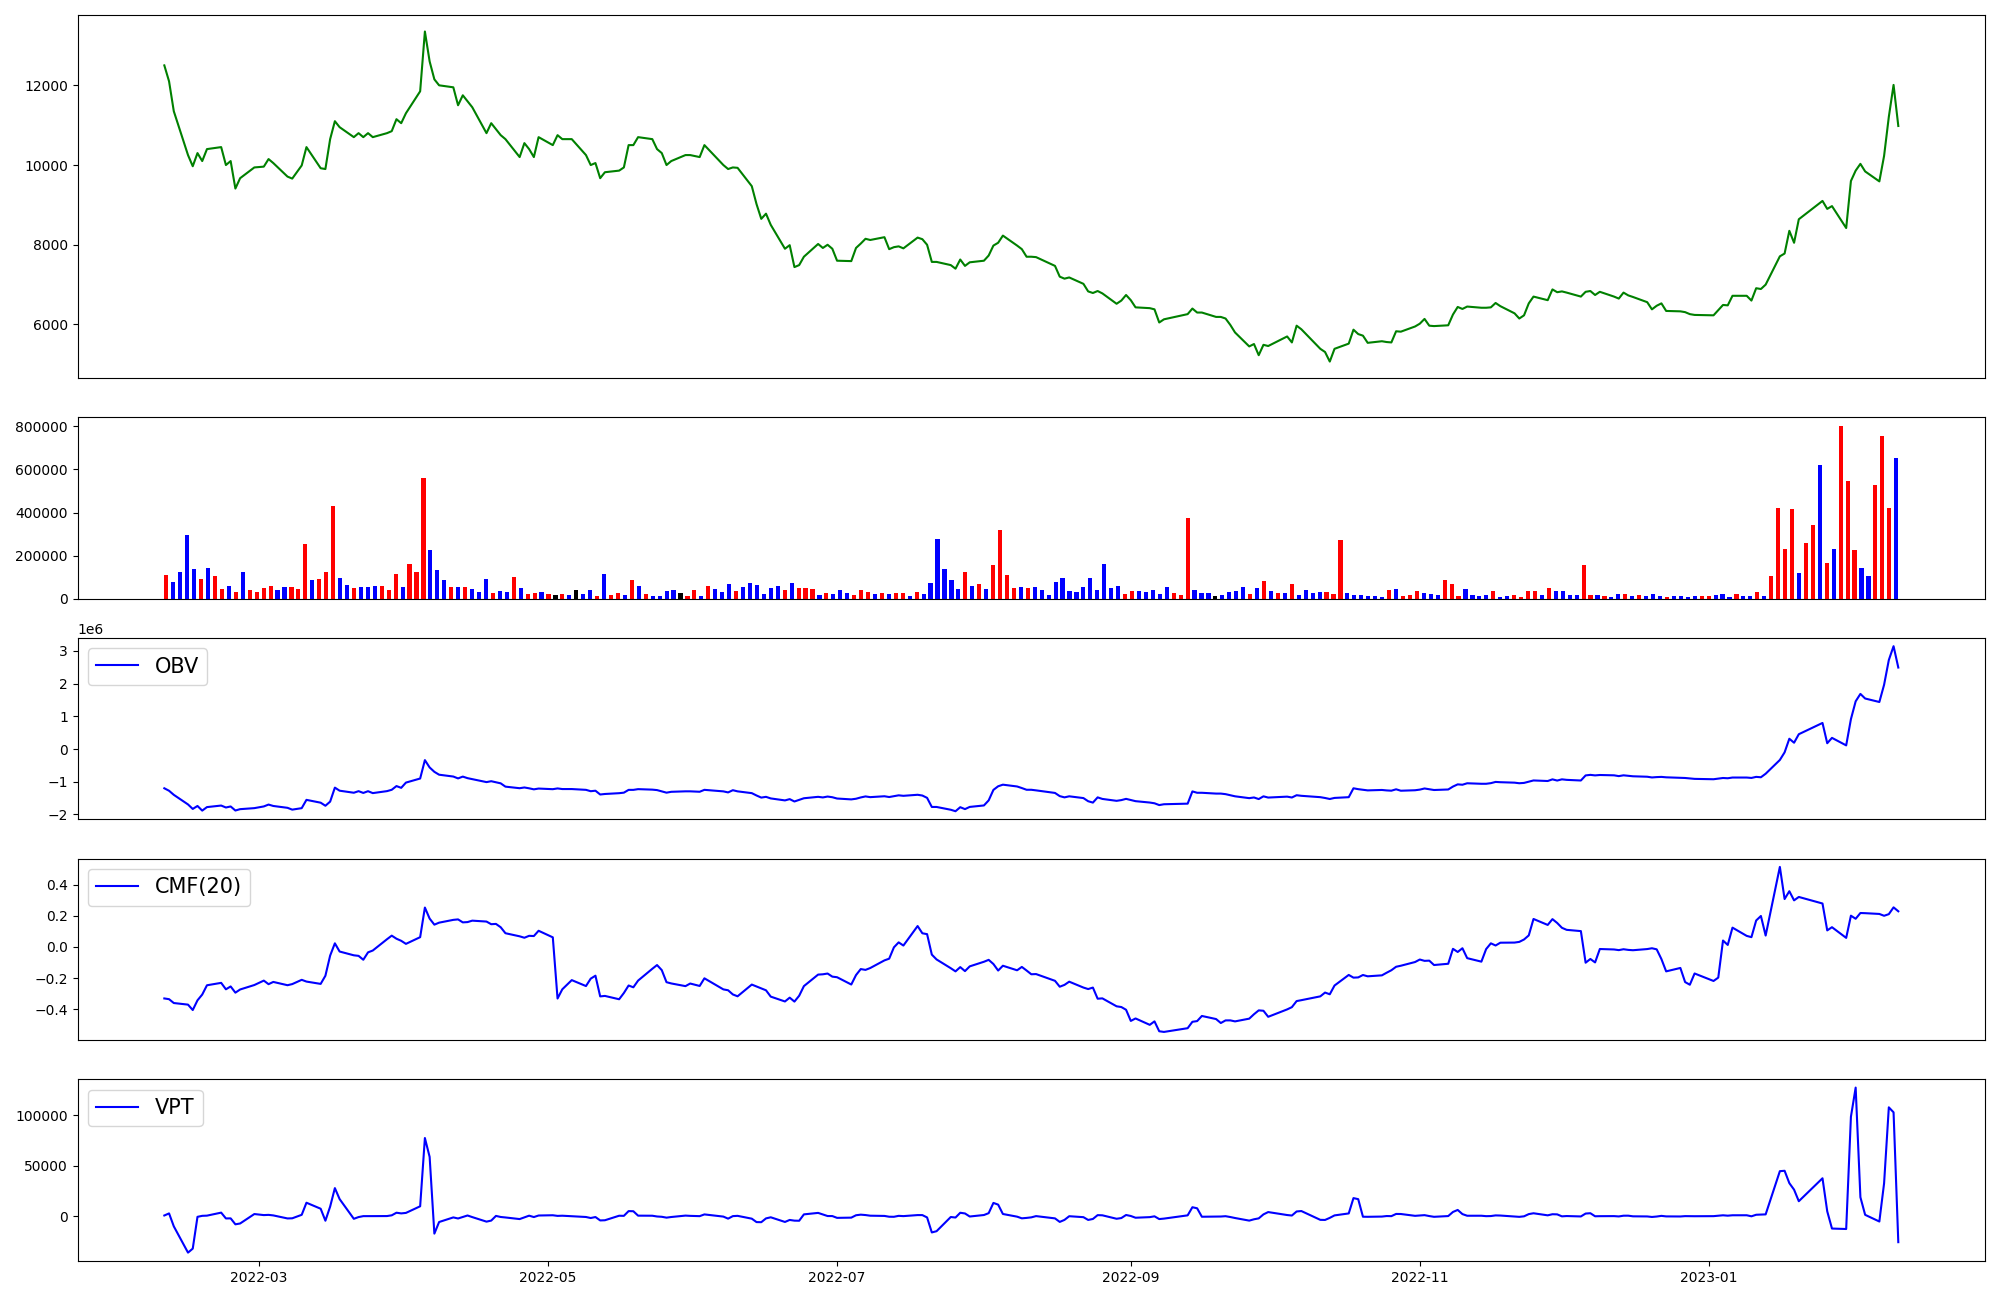Click the 2023-01 date tick label
This screenshot has width=2000, height=1300.
(x=1709, y=1277)
